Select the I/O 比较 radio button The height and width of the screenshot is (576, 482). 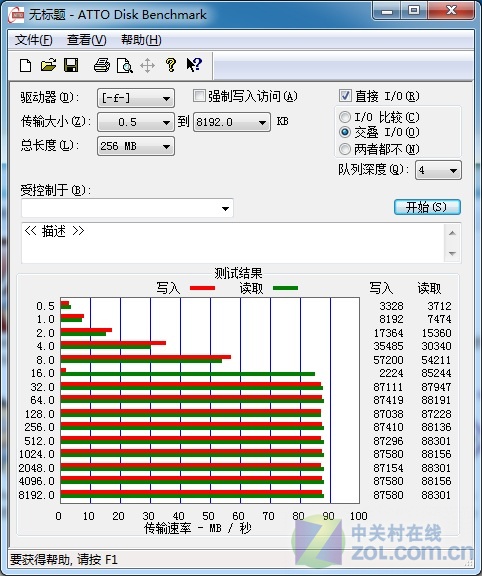coord(345,117)
